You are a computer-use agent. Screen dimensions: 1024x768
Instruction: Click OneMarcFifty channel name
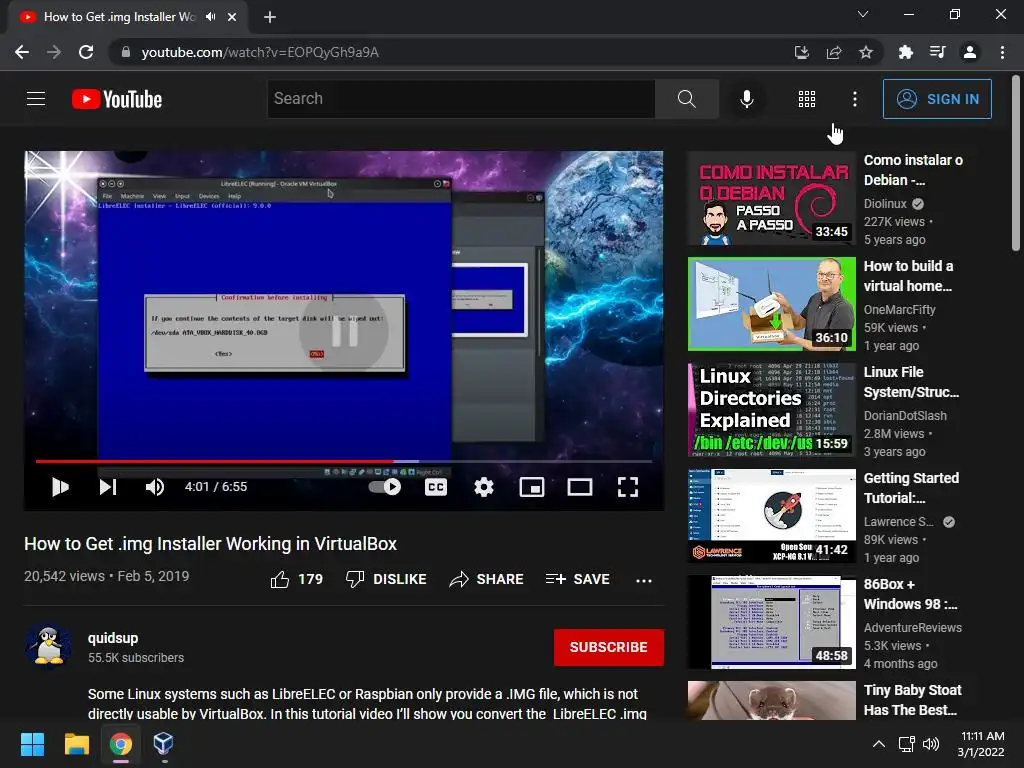pos(899,310)
